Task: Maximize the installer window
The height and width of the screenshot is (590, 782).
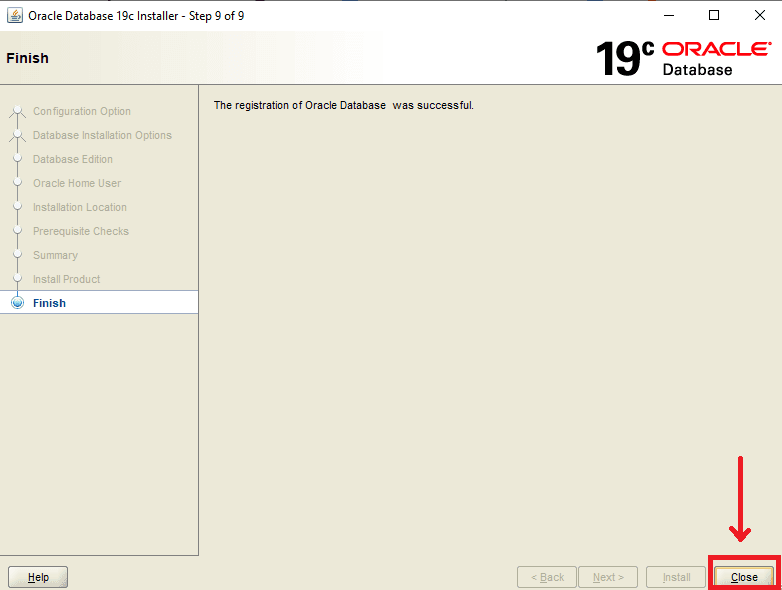Action: pyautogui.click(x=713, y=15)
